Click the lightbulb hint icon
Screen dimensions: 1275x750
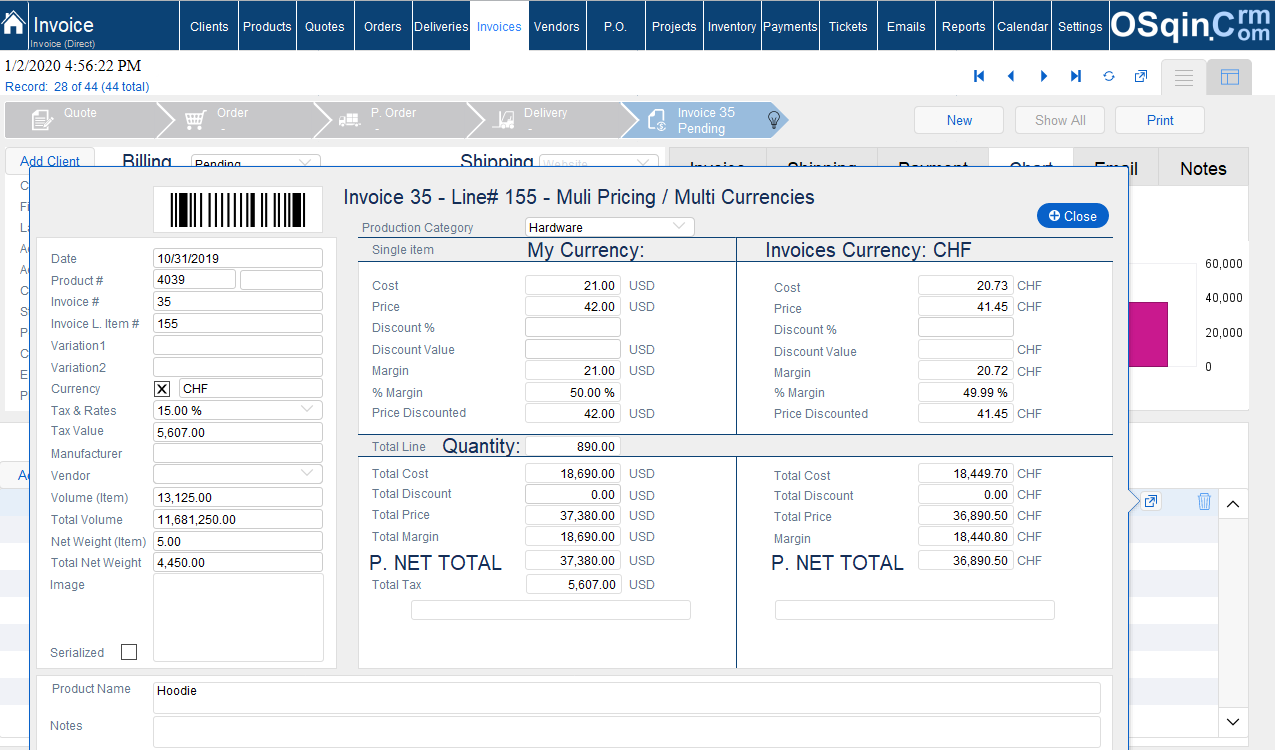pos(773,119)
